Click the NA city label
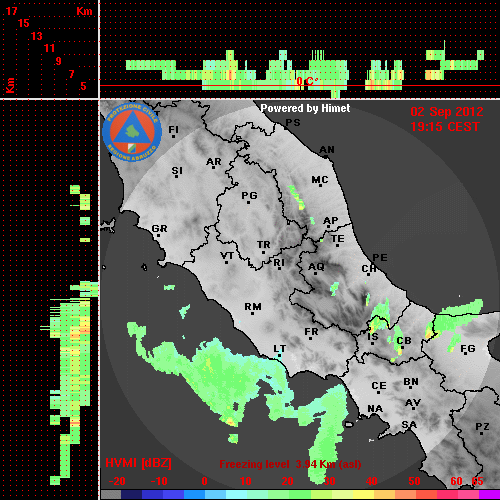This screenshot has height=500, width=500. point(375,409)
